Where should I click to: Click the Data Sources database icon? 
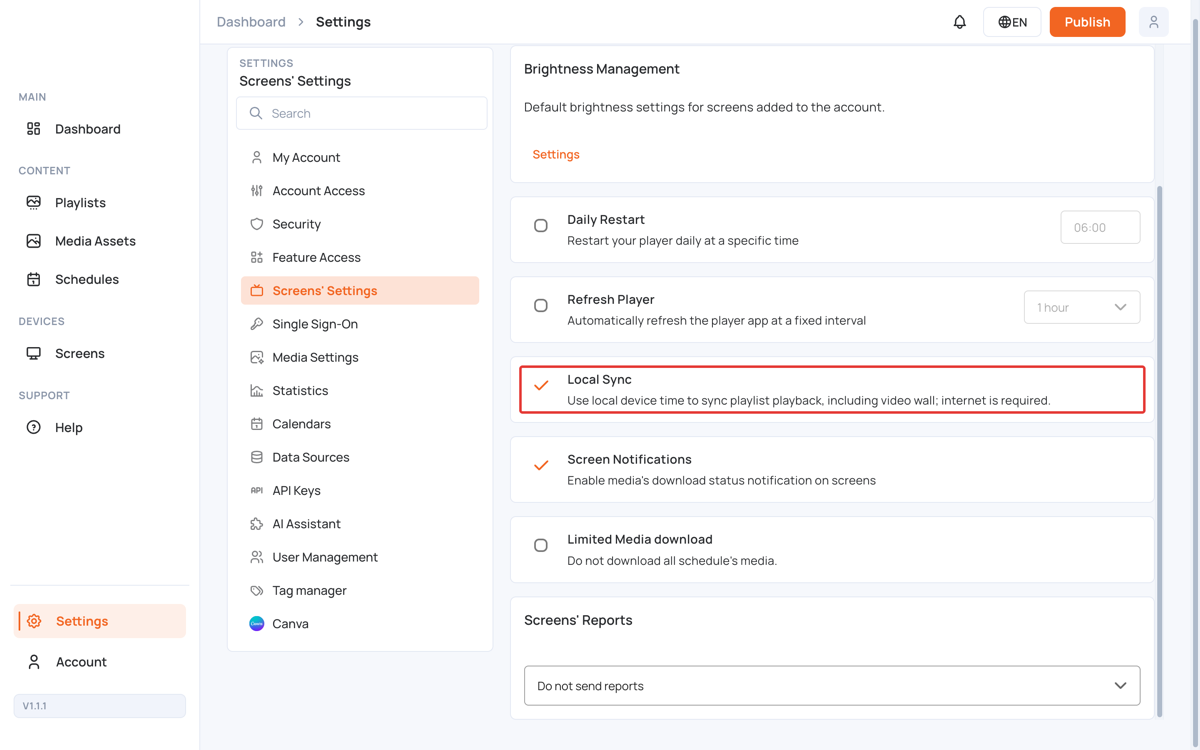[x=257, y=457]
